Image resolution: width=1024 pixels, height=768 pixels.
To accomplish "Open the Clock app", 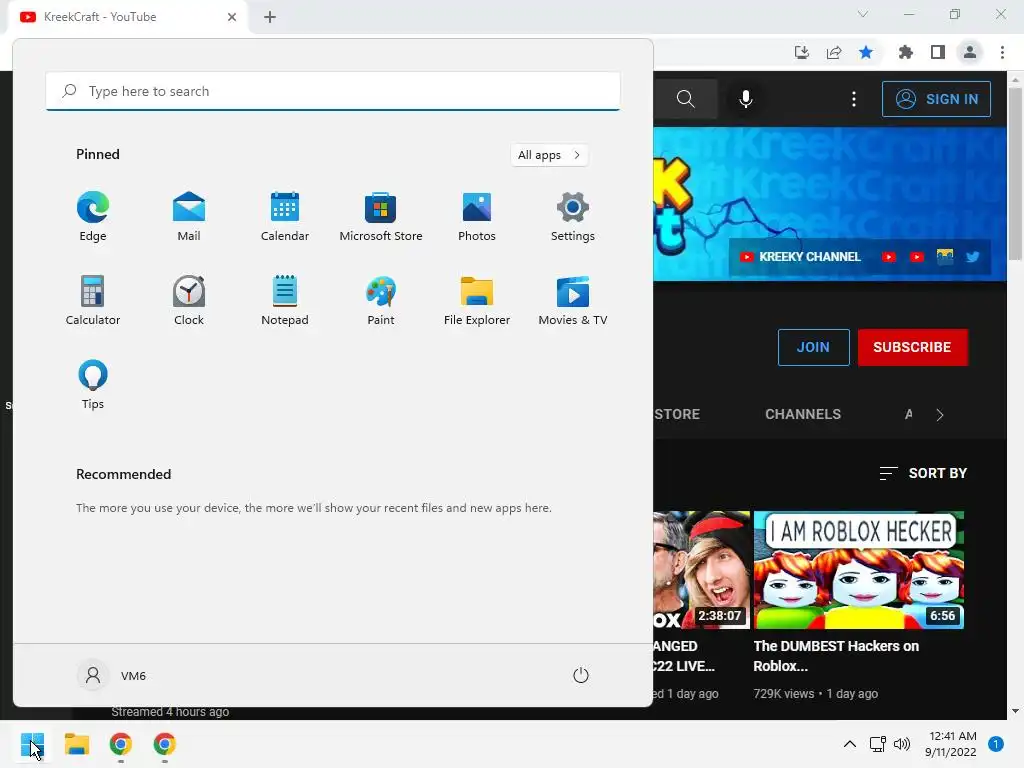I will pyautogui.click(x=189, y=300).
